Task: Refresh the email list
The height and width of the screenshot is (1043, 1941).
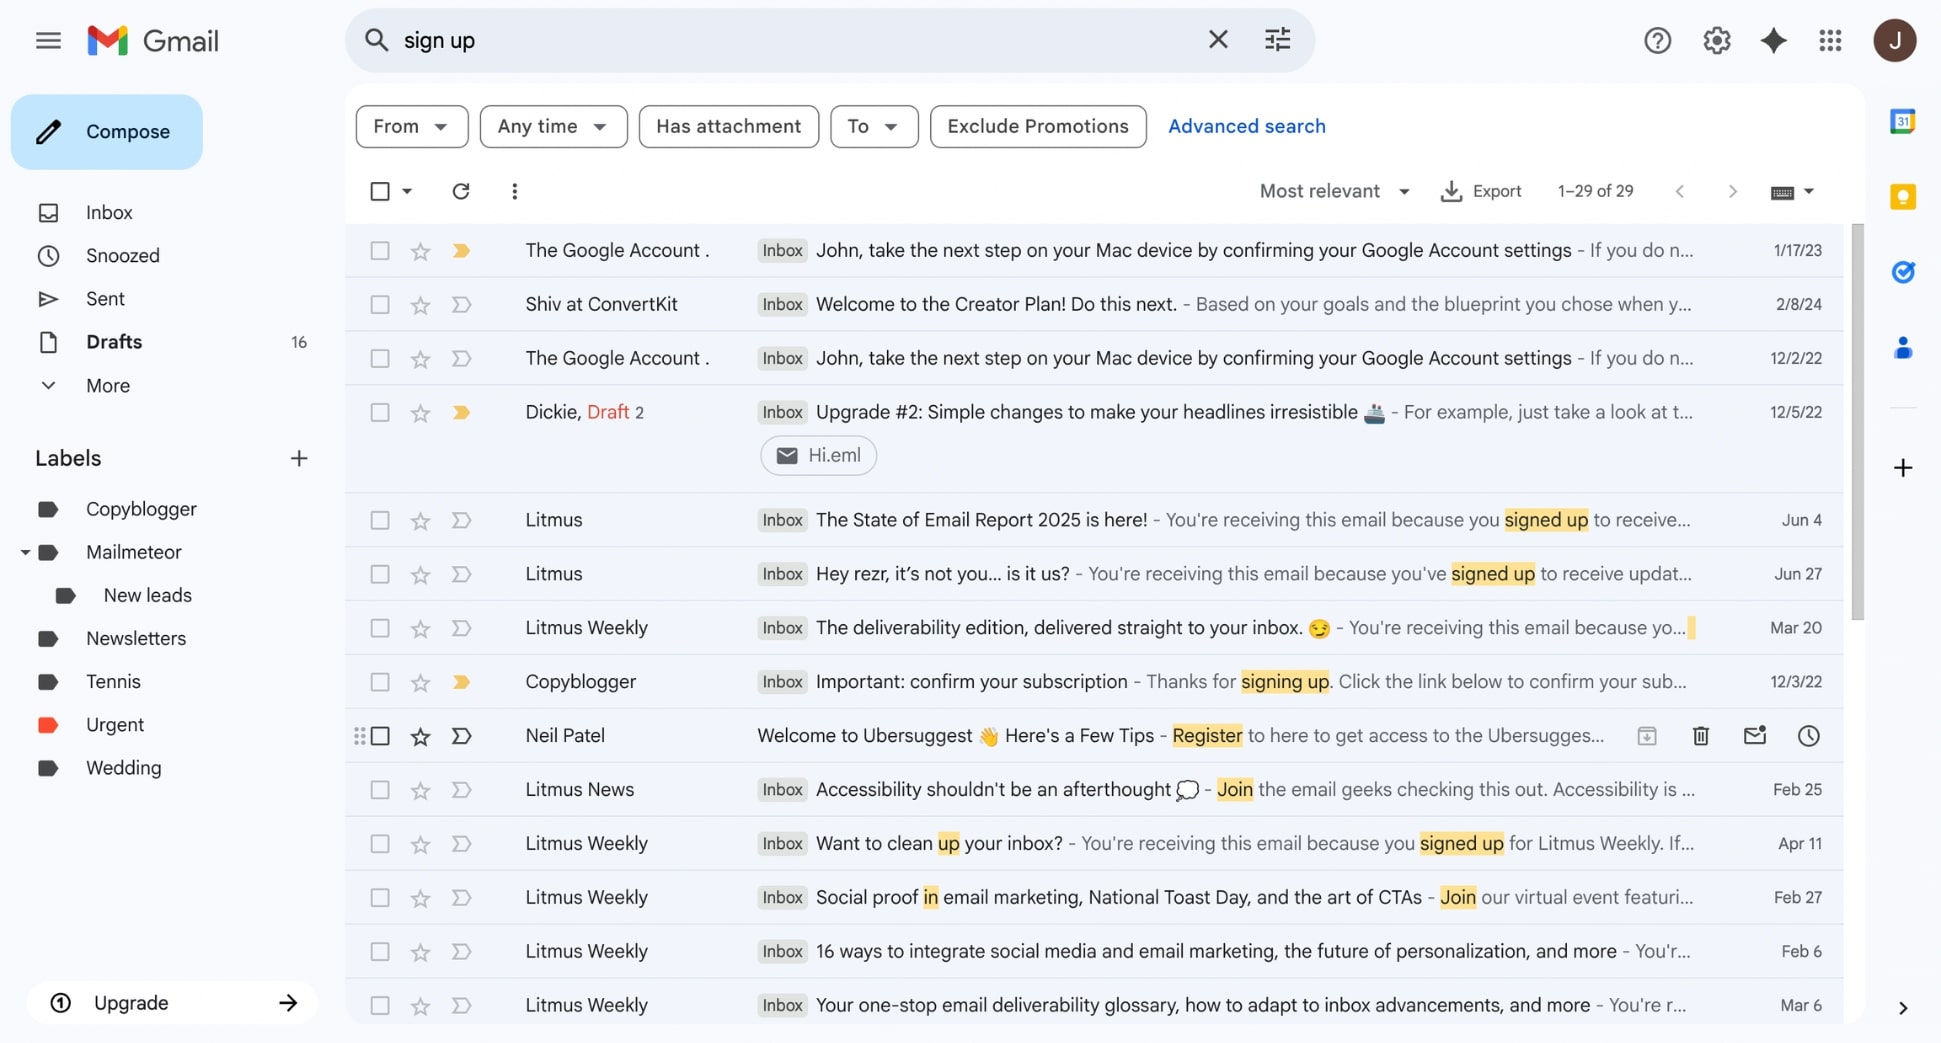Action: point(461,191)
